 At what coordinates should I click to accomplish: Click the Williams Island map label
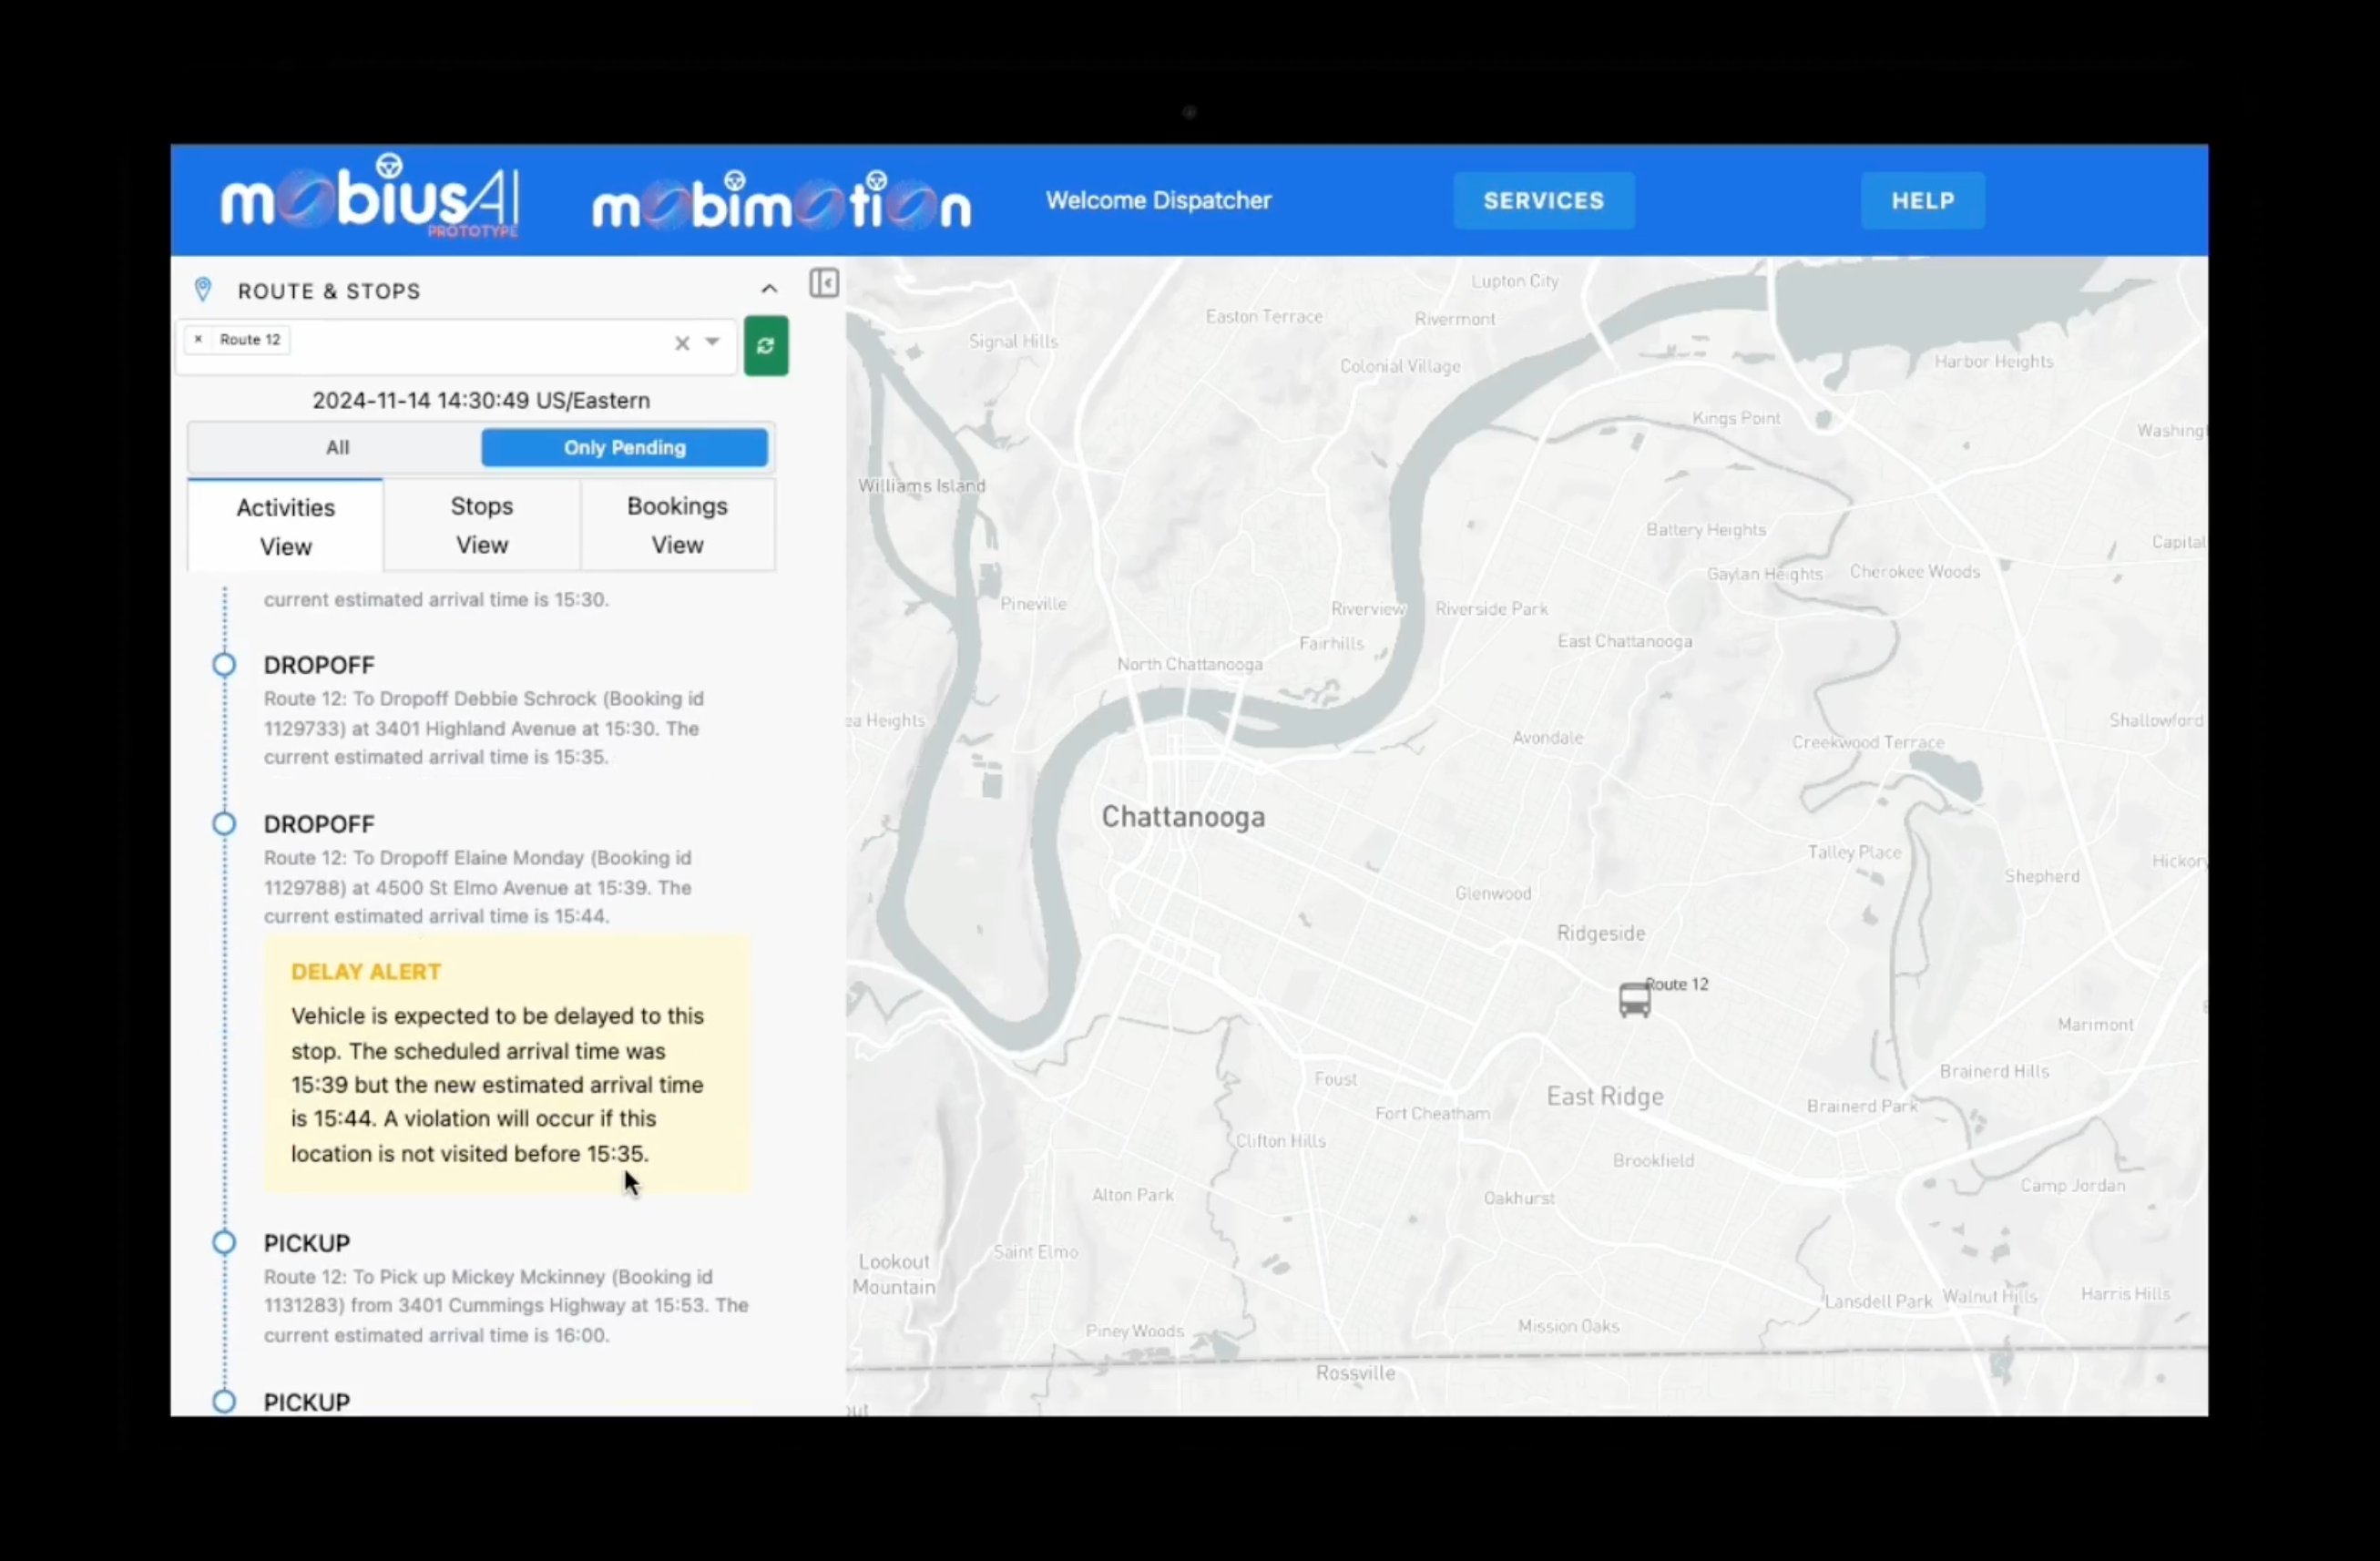[922, 486]
